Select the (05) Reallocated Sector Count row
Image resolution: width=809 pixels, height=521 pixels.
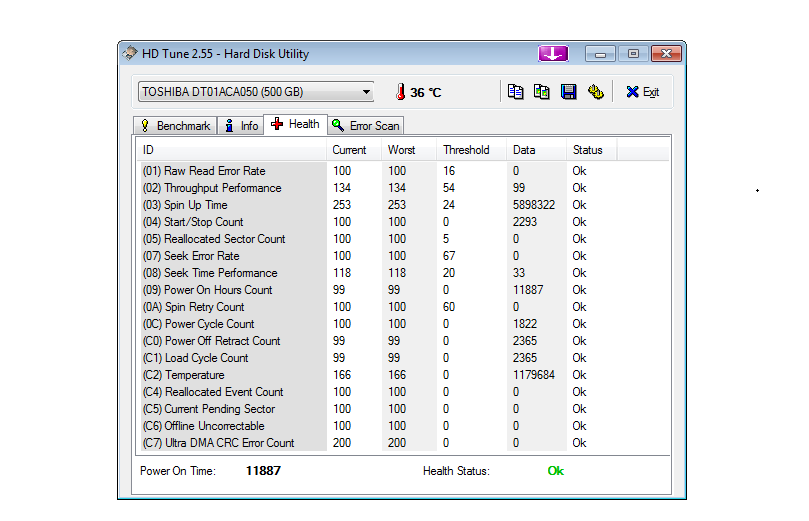(x=379, y=239)
